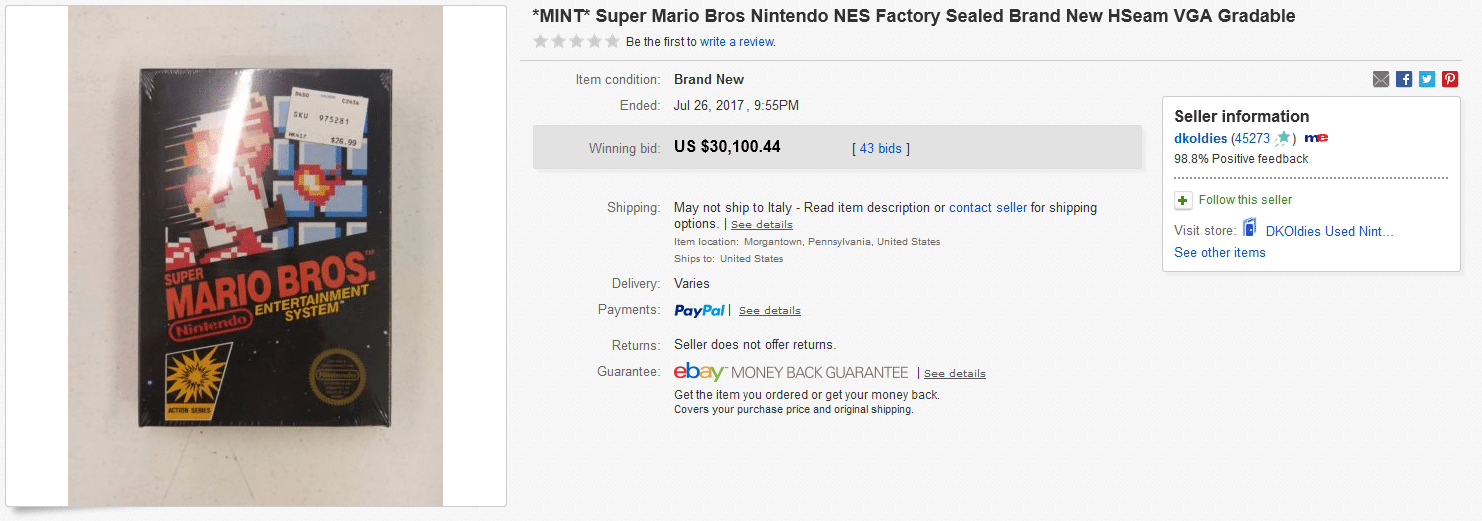Open dkoldies seller profile
Viewport: 1482px width, 521px height.
[x=1200, y=138]
